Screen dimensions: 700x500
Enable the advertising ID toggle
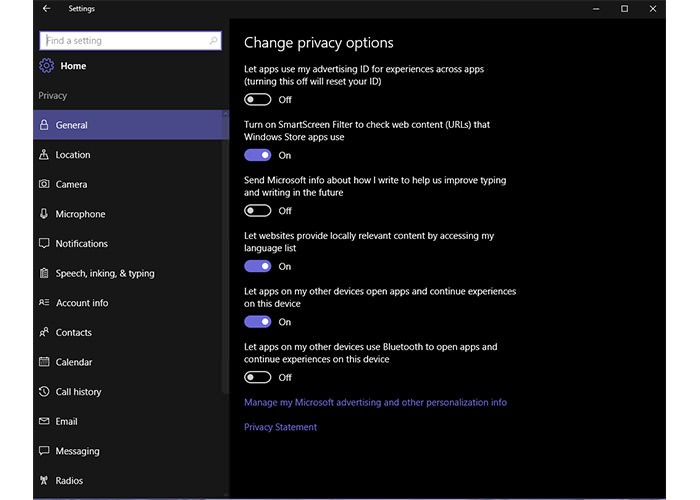(x=258, y=100)
